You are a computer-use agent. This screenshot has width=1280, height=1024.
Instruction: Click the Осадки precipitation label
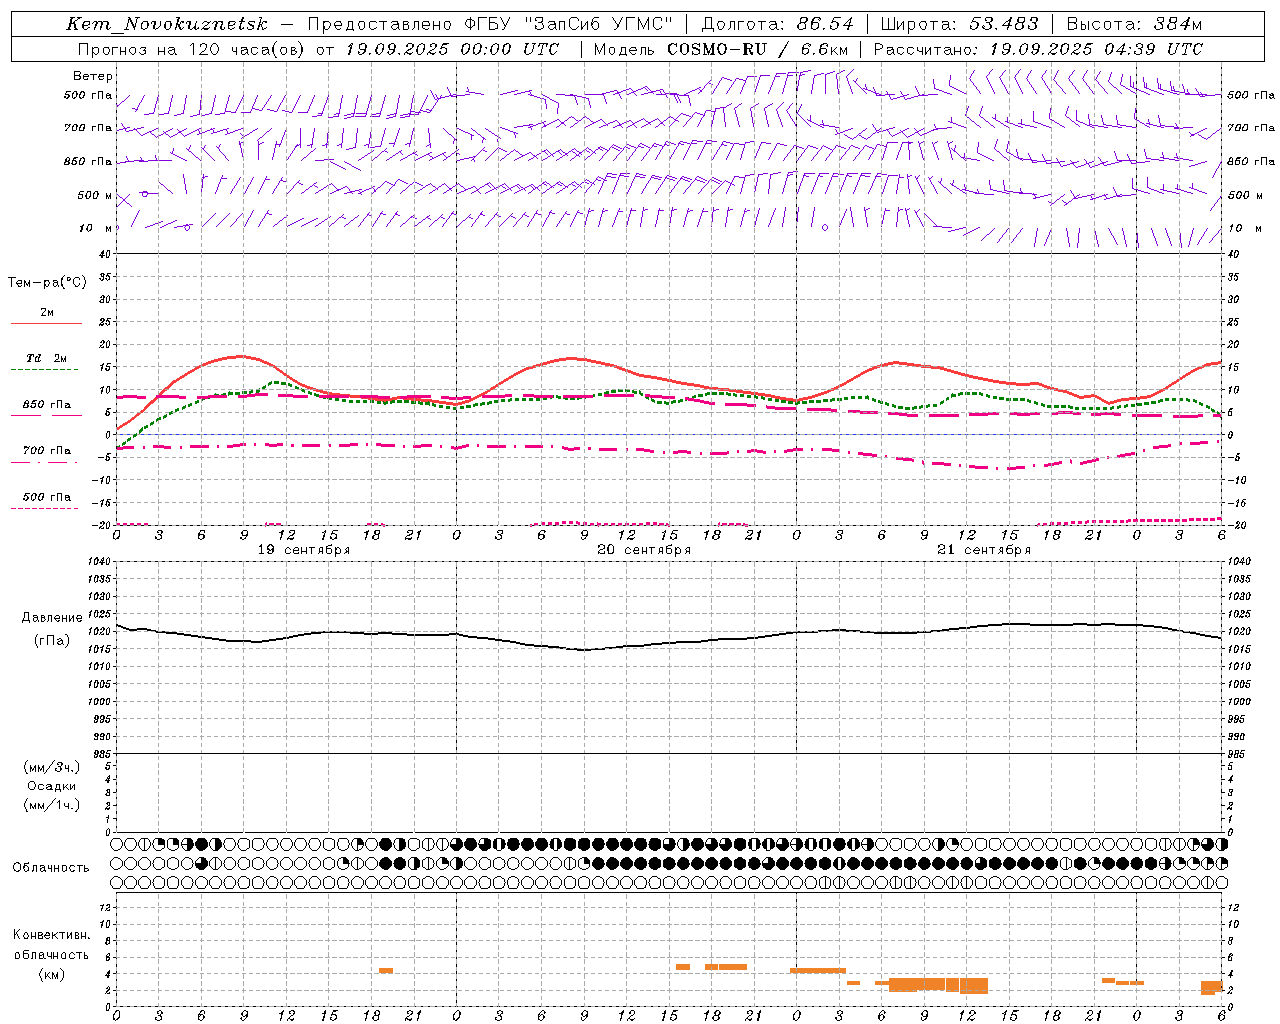click(x=51, y=786)
